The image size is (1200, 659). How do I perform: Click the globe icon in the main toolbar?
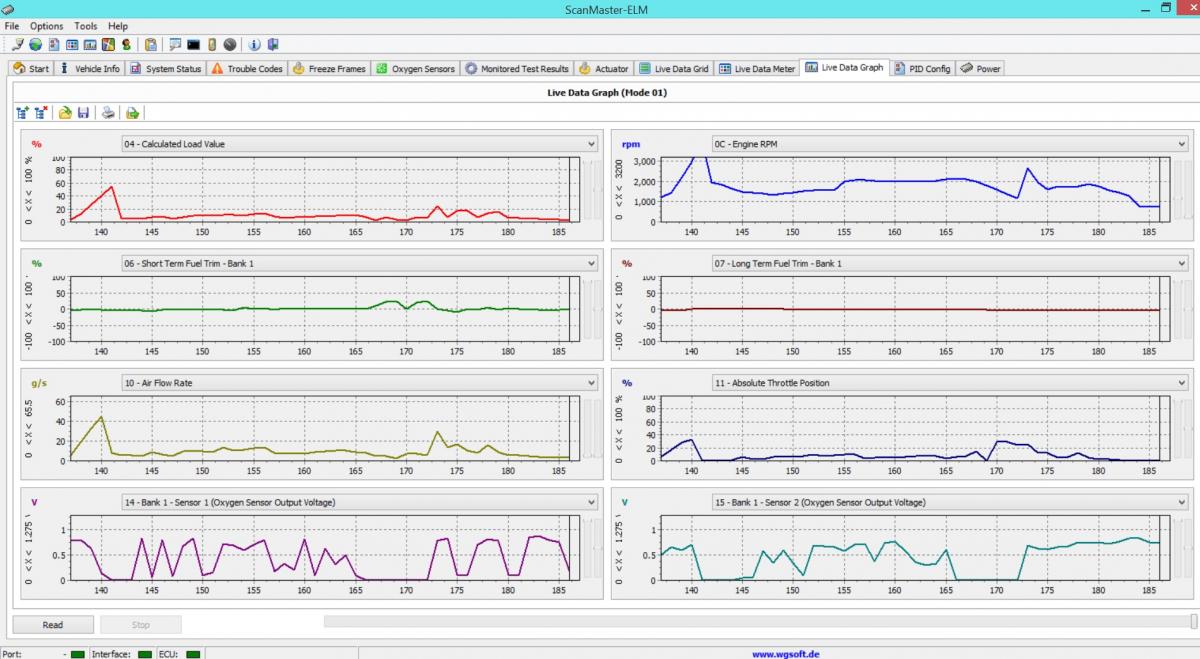point(35,44)
